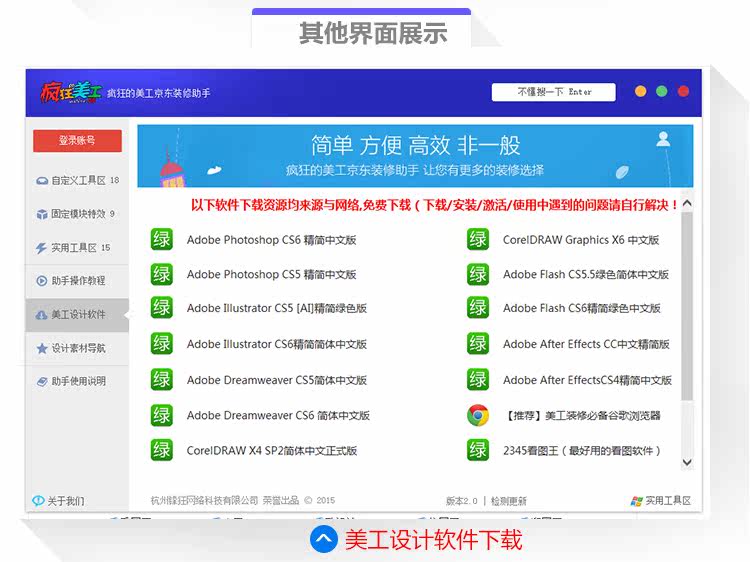The height and width of the screenshot is (562, 750).
Task: Click green icon beside Adobe Dreamweaver CS5
Action: click(x=161, y=379)
